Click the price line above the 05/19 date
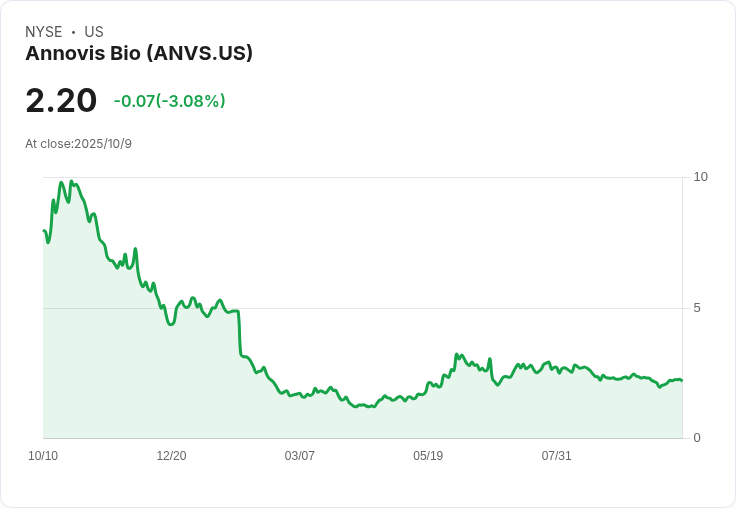This screenshot has width=736, height=508. coord(428,383)
